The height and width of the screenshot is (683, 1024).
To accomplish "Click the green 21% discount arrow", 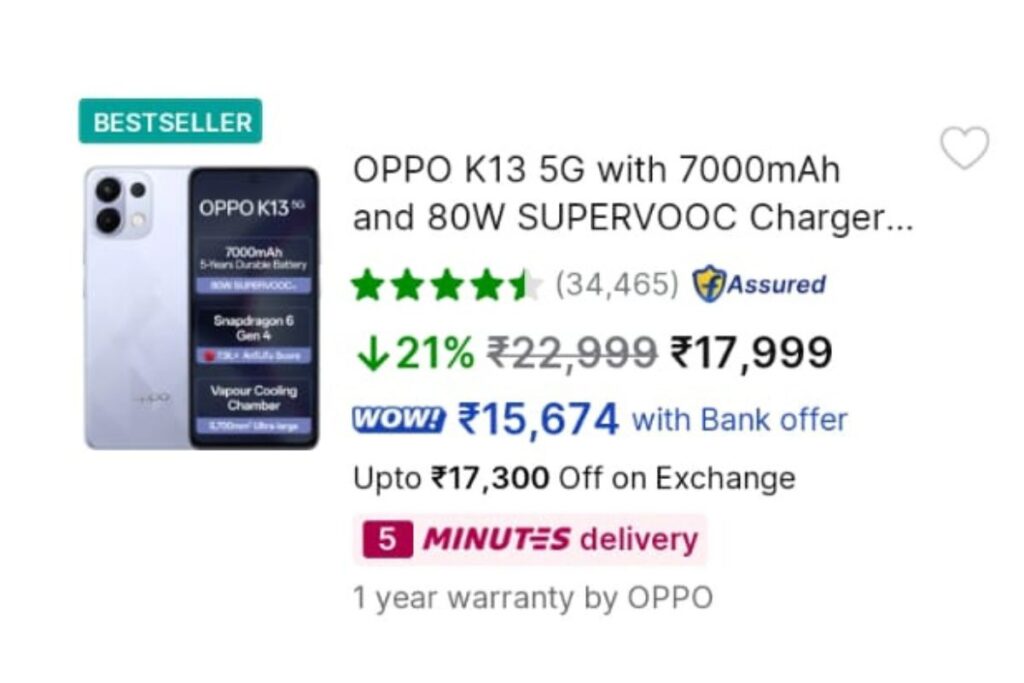I will pyautogui.click(x=372, y=355).
